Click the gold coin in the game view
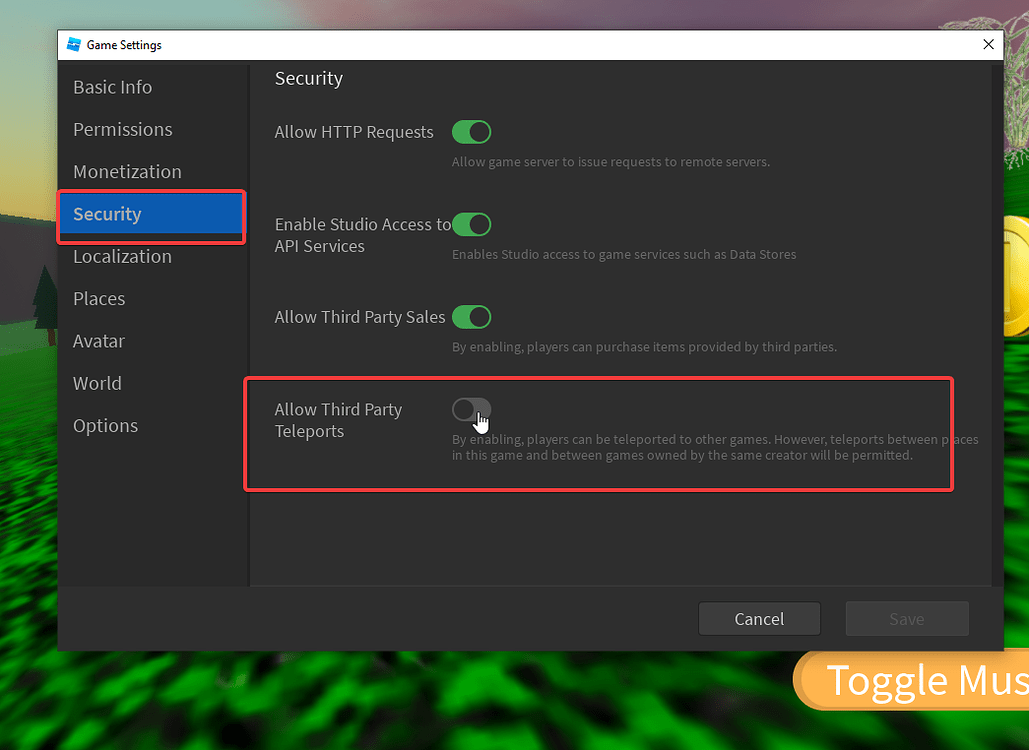This screenshot has width=1029, height=750. 1016,277
